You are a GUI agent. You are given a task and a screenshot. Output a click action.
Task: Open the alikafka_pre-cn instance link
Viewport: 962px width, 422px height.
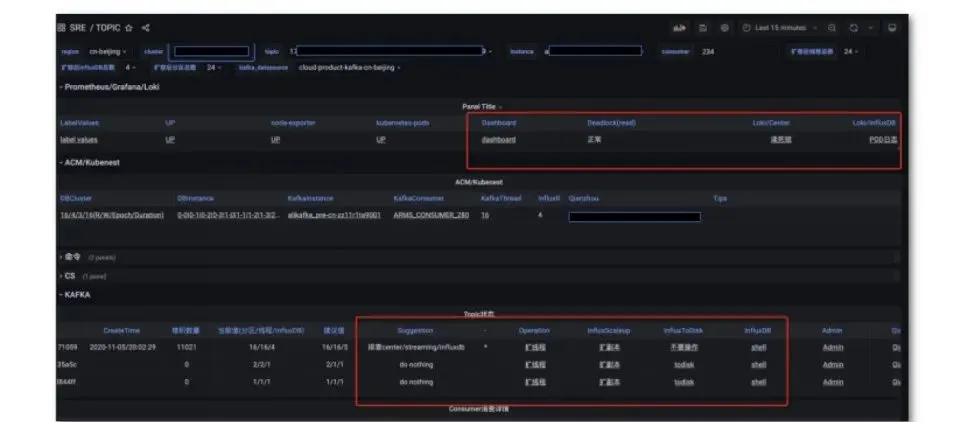coord(334,215)
